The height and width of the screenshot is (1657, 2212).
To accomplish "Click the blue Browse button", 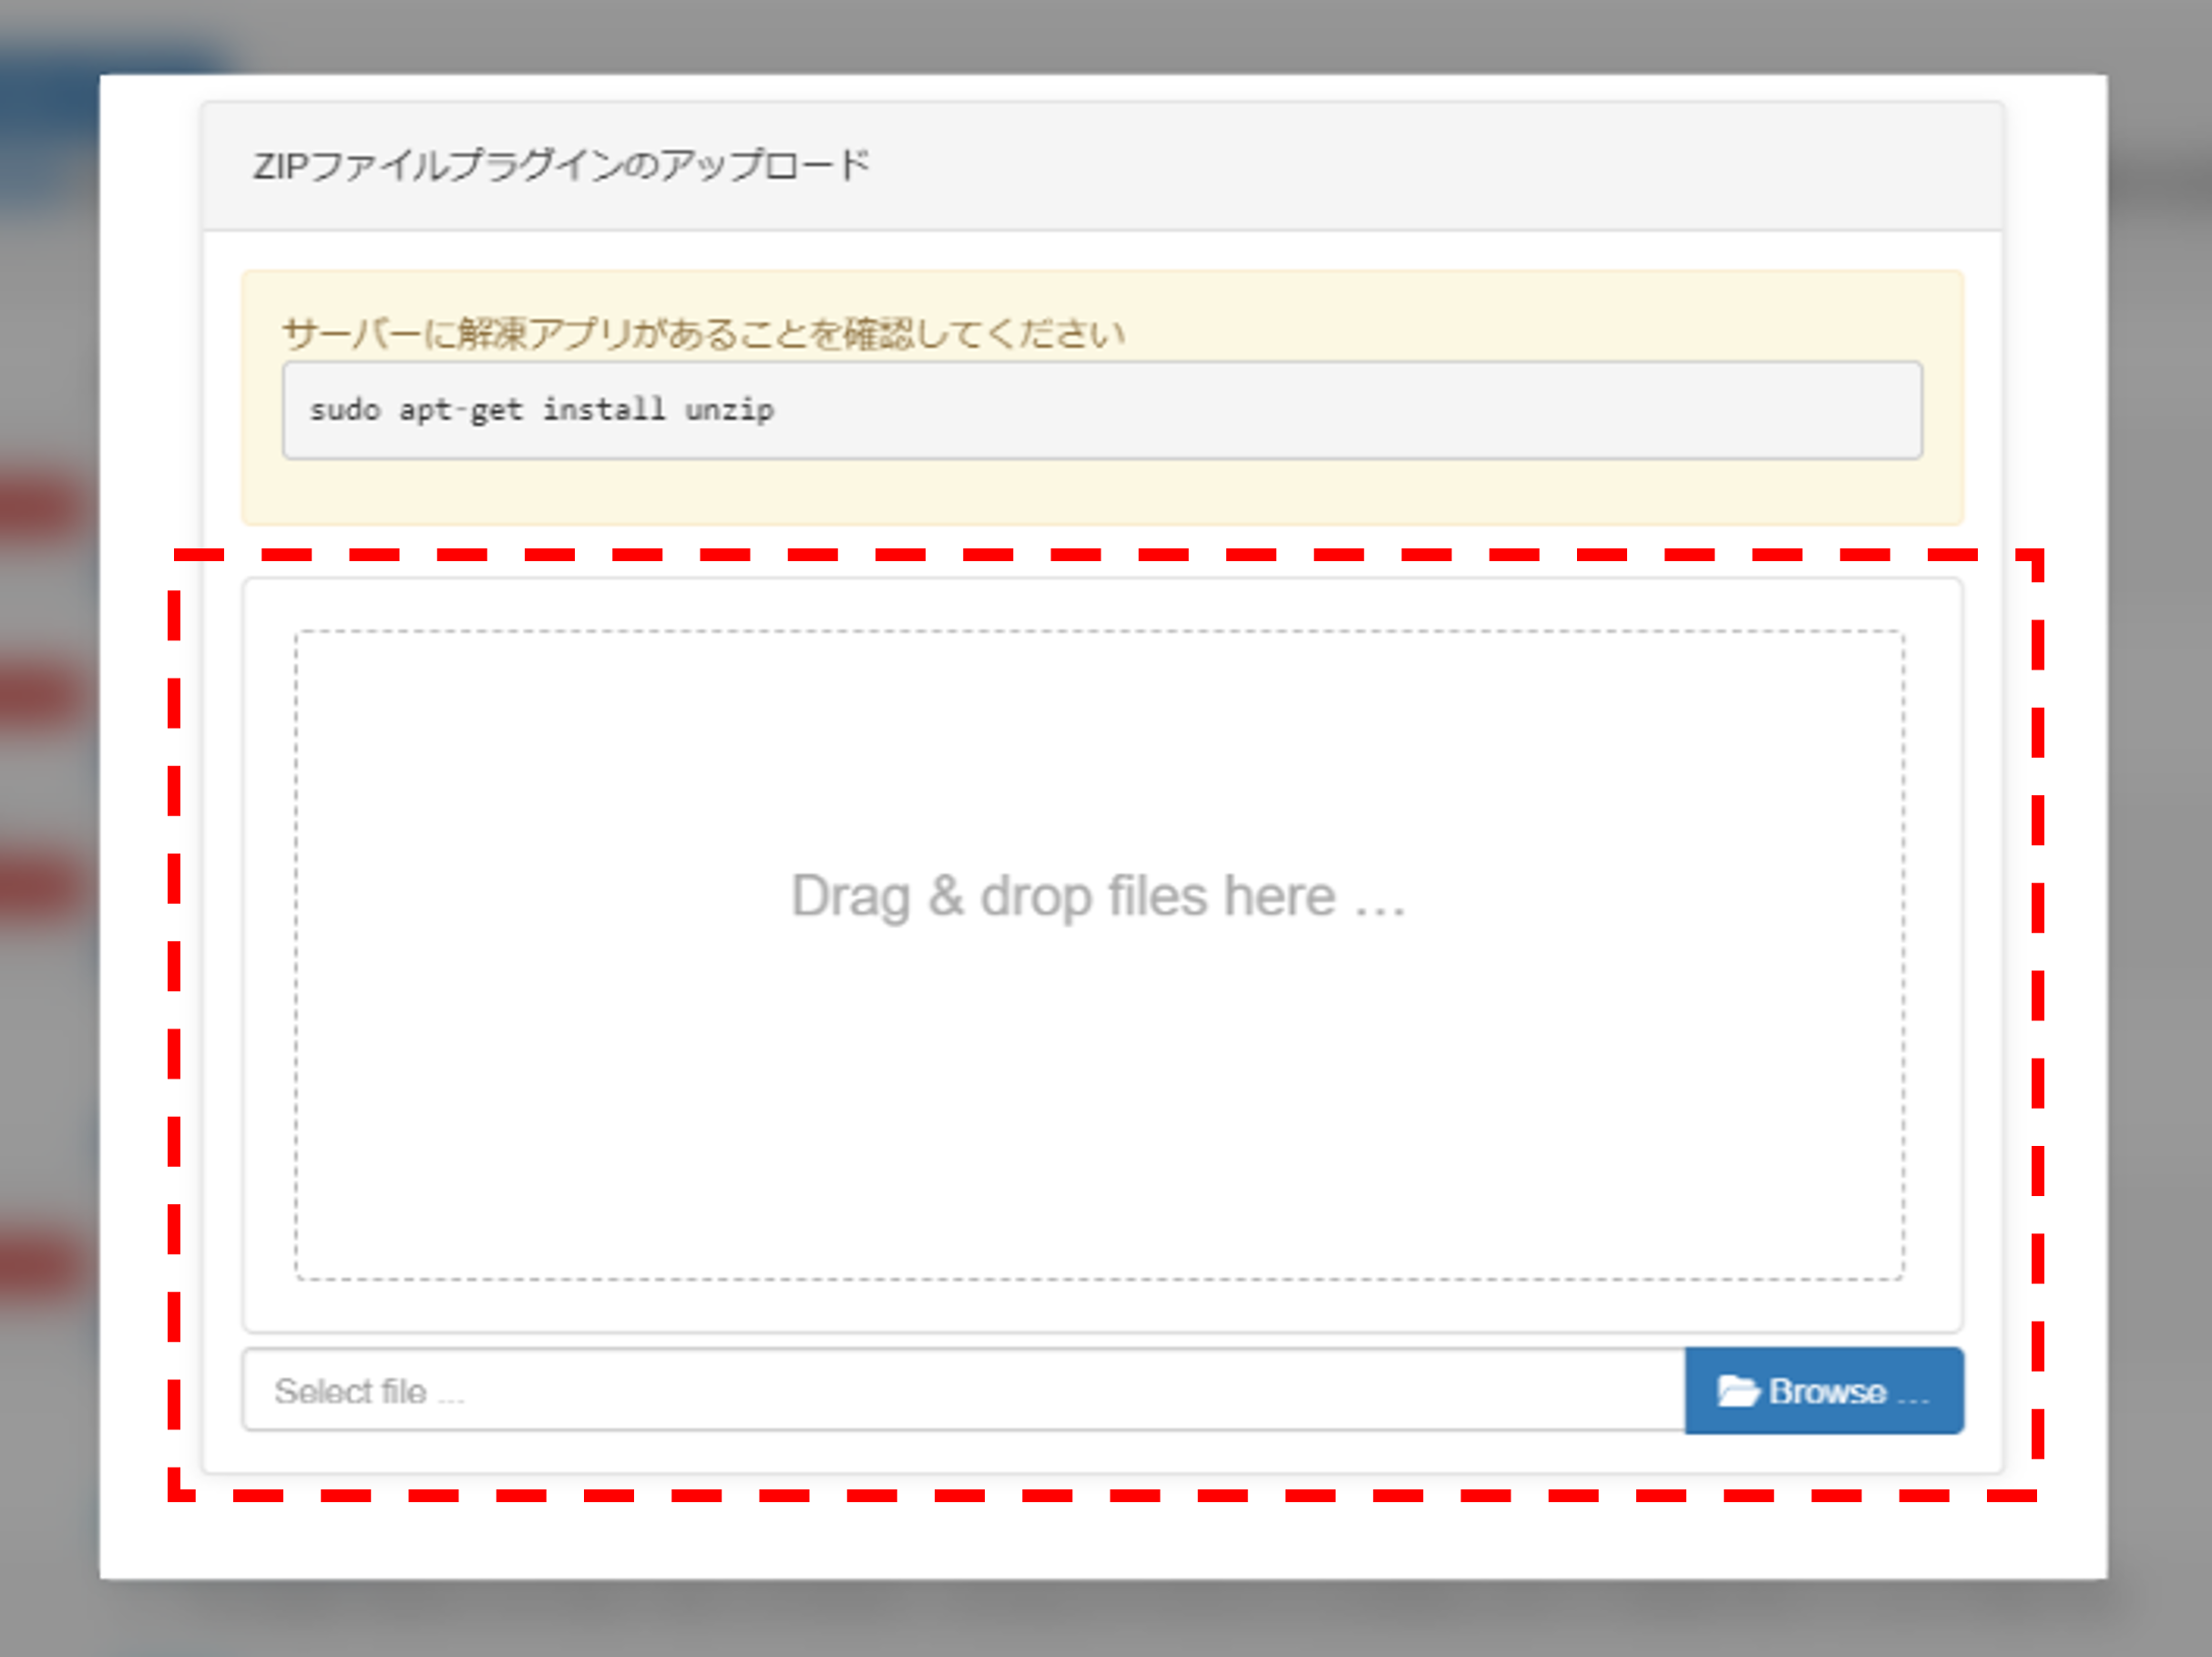I will (x=1823, y=1391).
